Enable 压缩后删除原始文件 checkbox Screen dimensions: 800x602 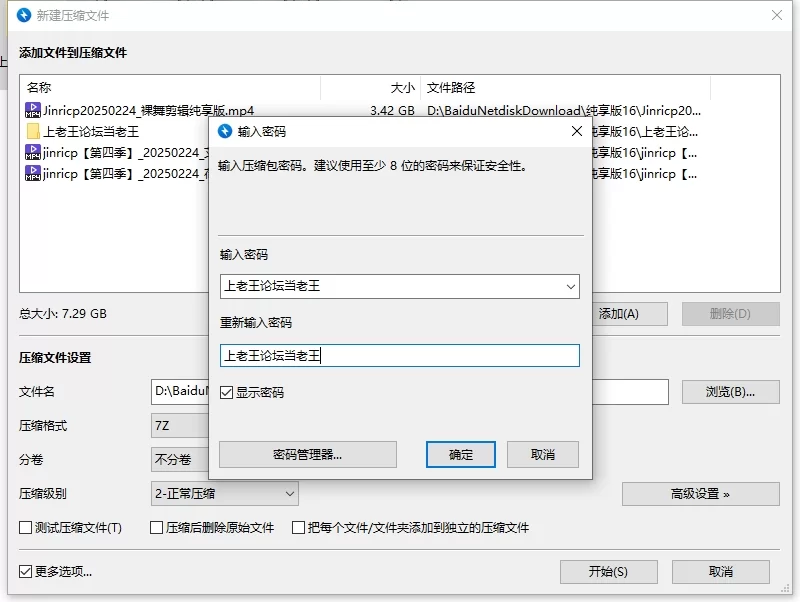click(x=157, y=528)
